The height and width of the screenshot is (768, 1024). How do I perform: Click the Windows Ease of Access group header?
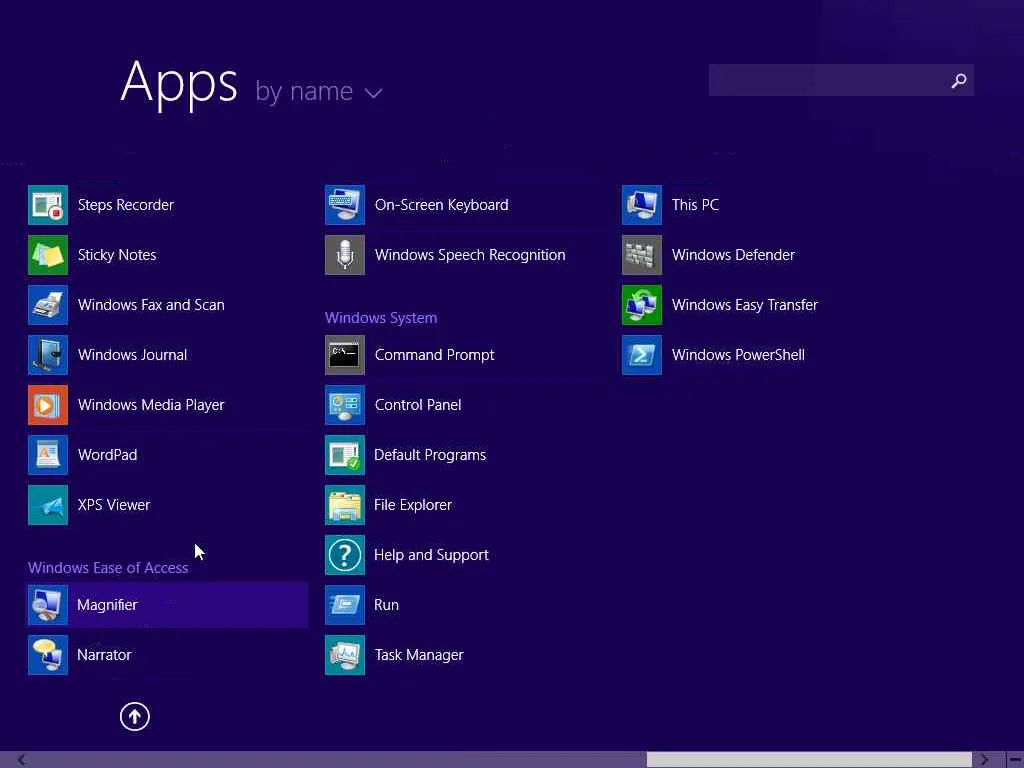coord(108,568)
